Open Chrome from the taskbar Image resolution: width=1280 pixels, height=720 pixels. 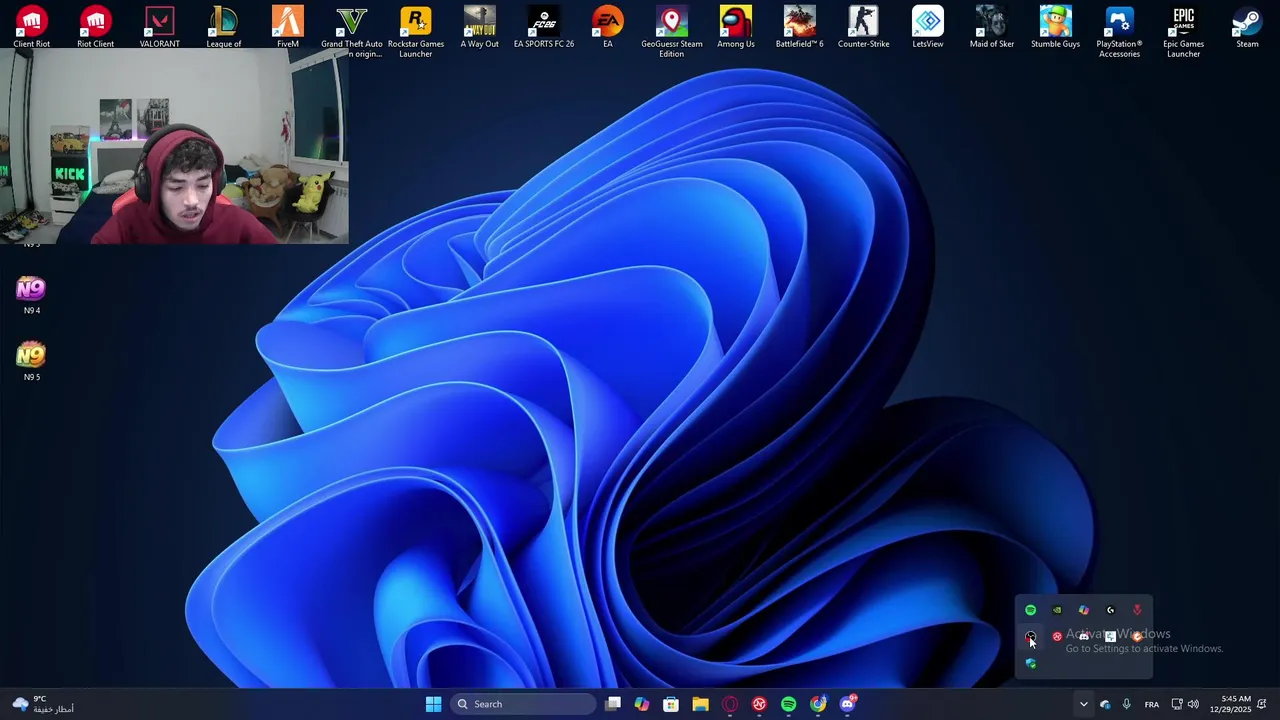[x=818, y=704]
